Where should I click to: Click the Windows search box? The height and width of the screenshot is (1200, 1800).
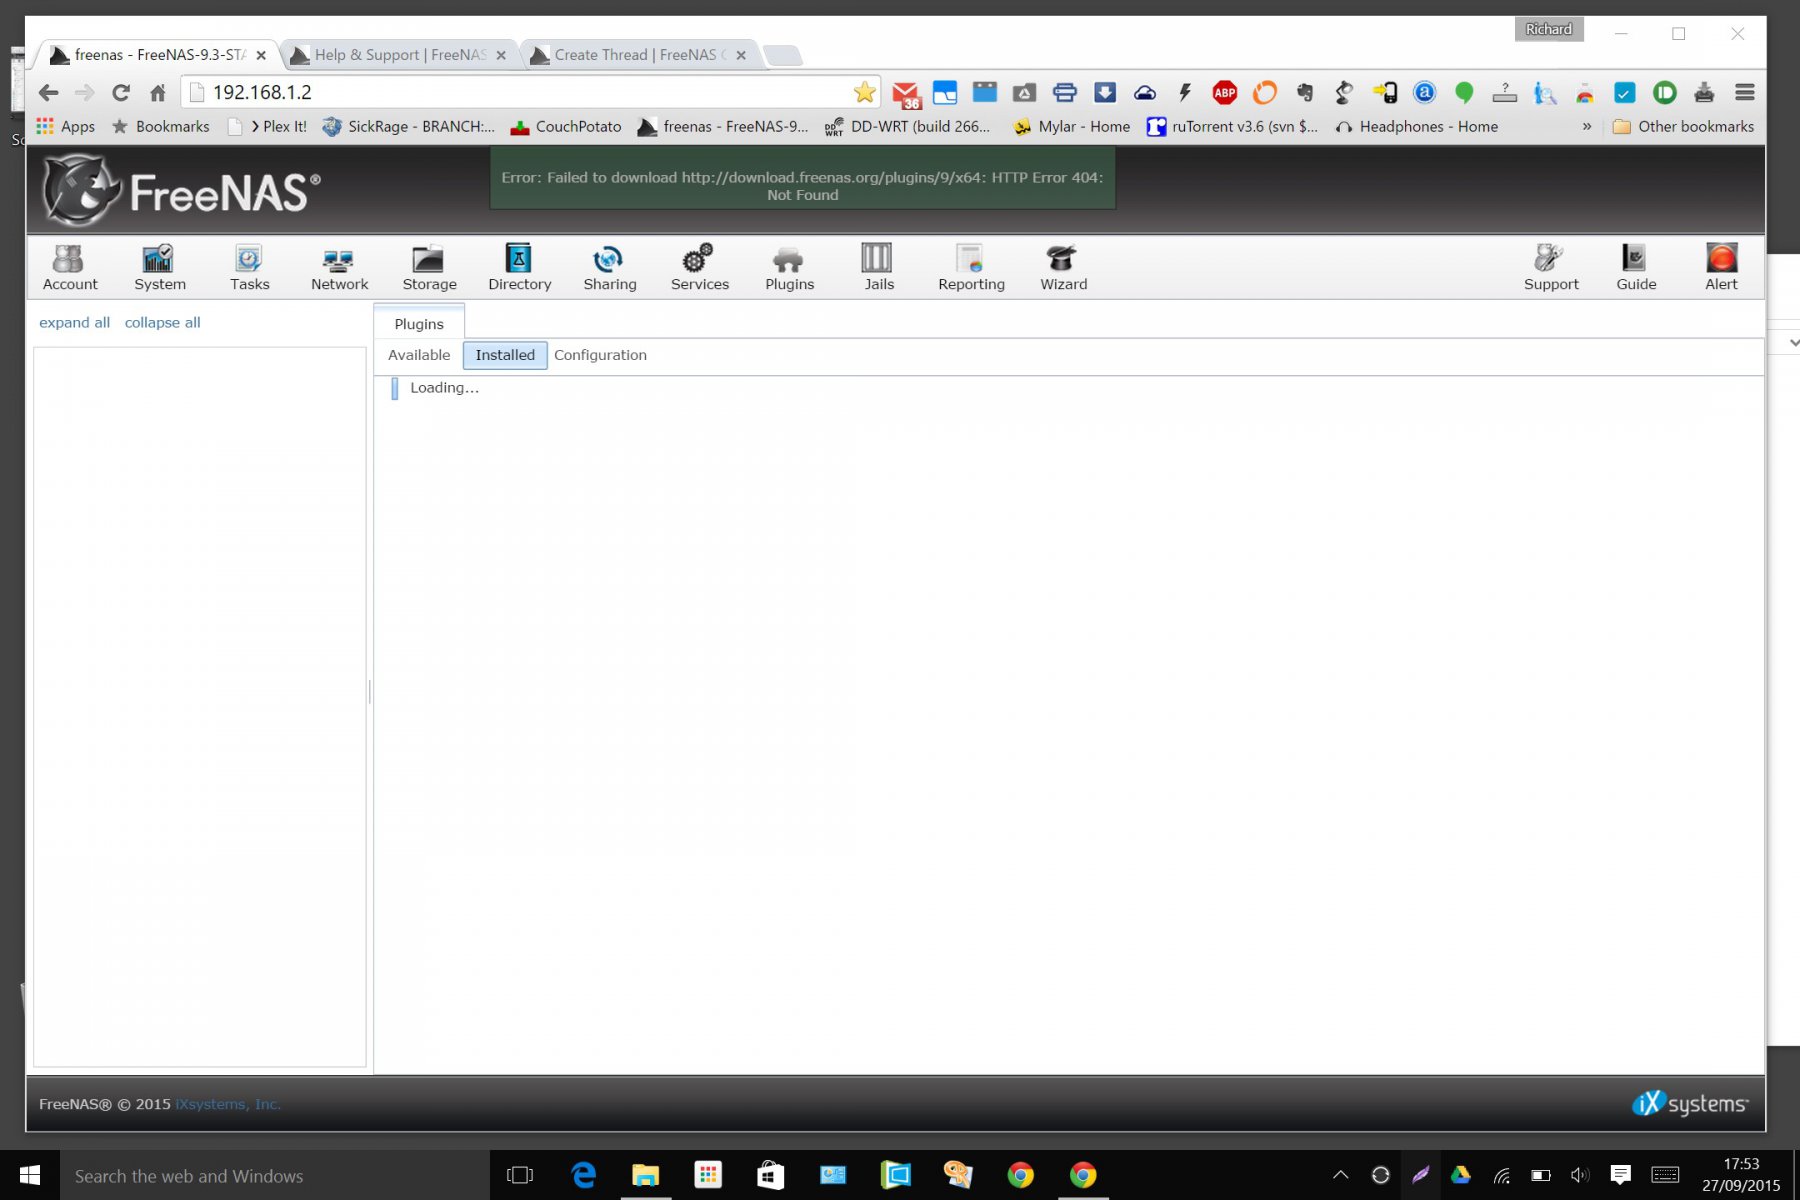point(275,1176)
